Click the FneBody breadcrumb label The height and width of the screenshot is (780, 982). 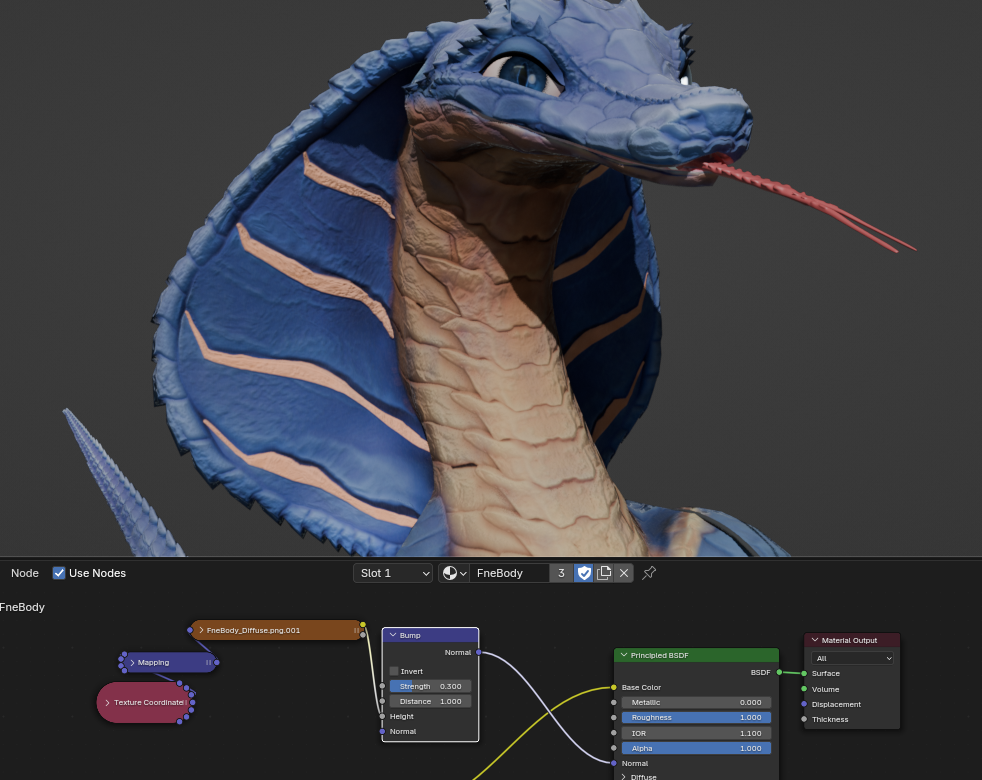click(x=22, y=607)
